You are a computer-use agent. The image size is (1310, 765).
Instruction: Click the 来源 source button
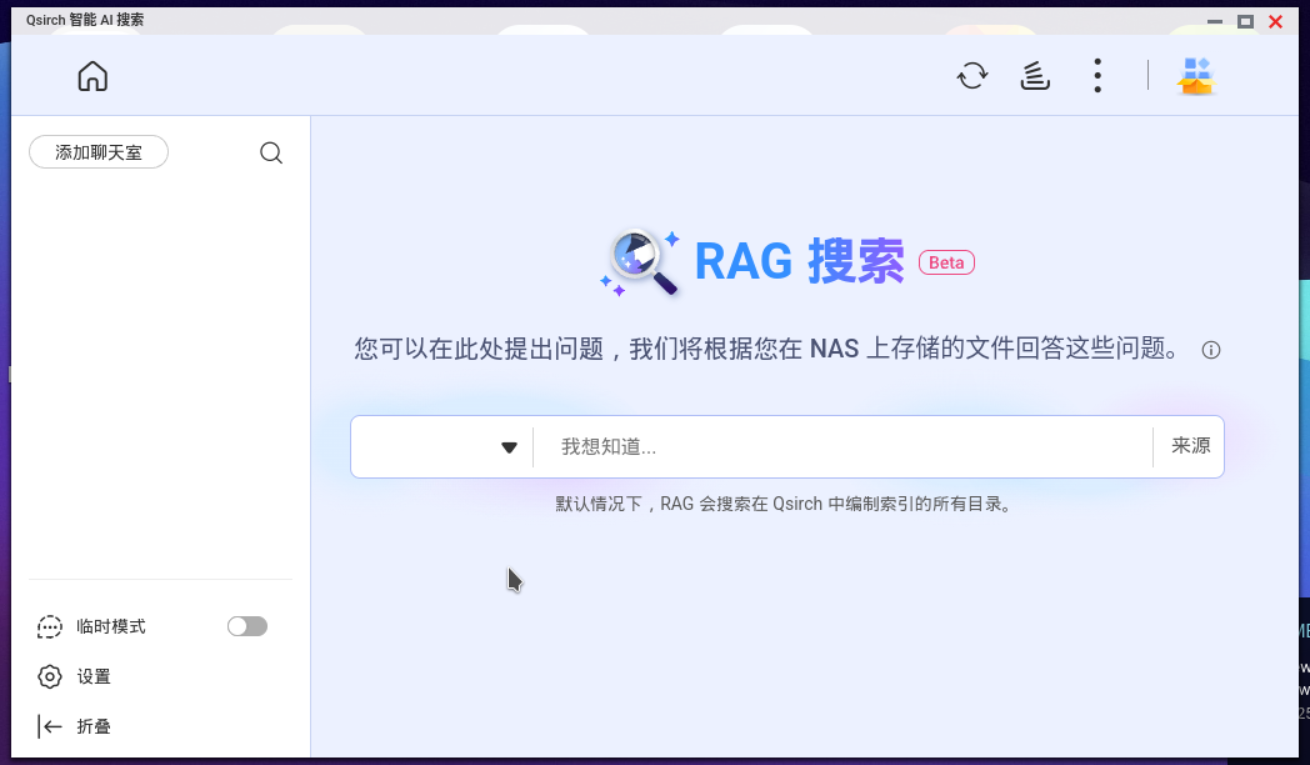pos(1190,446)
